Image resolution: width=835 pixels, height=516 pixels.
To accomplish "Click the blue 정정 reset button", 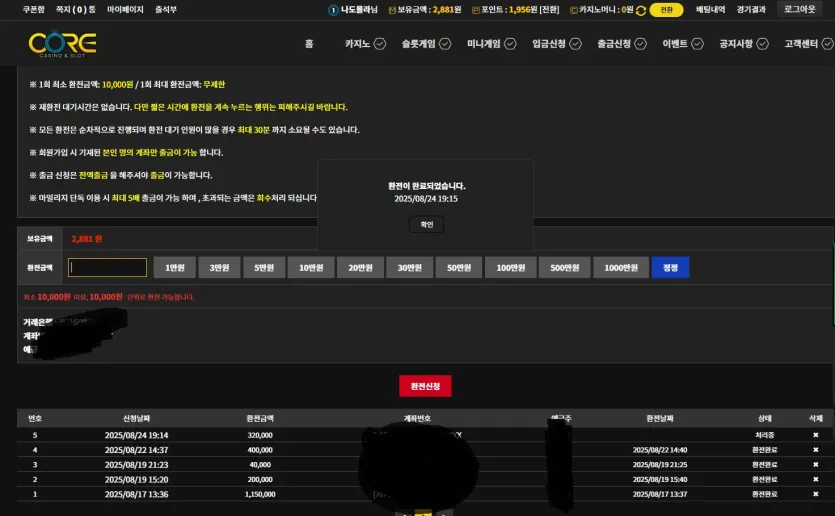I will click(670, 267).
